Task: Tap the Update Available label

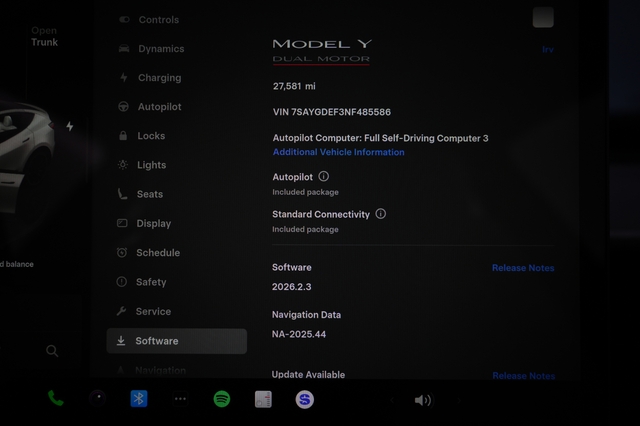Action: [x=308, y=375]
